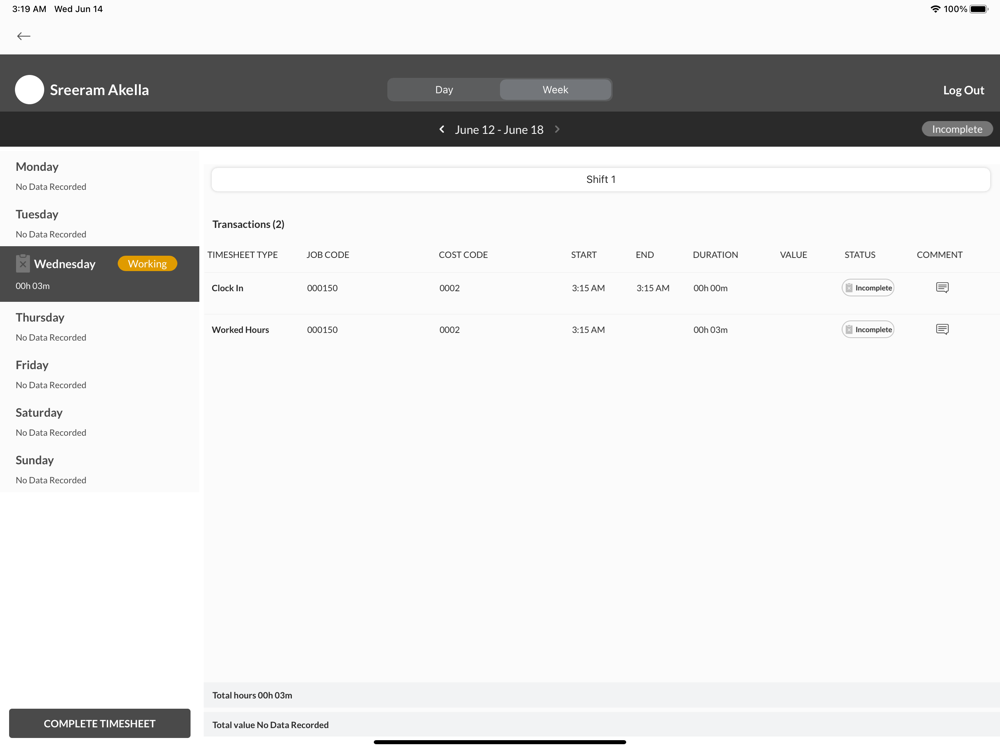
Task: Click the orange Working badge on Wednesday
Action: point(147,263)
